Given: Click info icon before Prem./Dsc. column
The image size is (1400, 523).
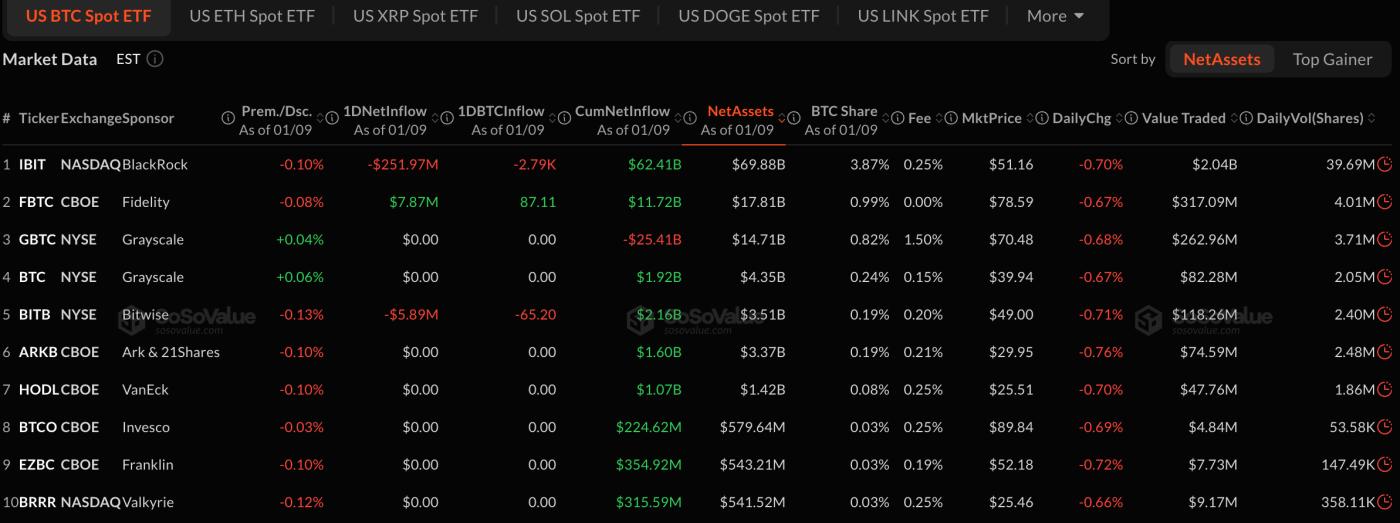Looking at the screenshot, I should [228, 118].
